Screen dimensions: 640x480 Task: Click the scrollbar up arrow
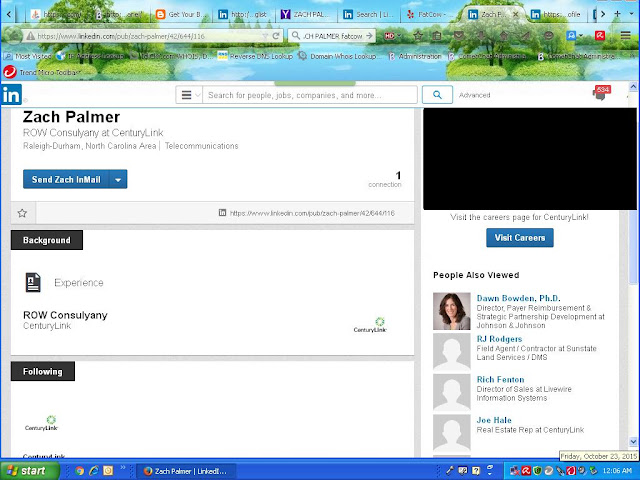click(633, 87)
